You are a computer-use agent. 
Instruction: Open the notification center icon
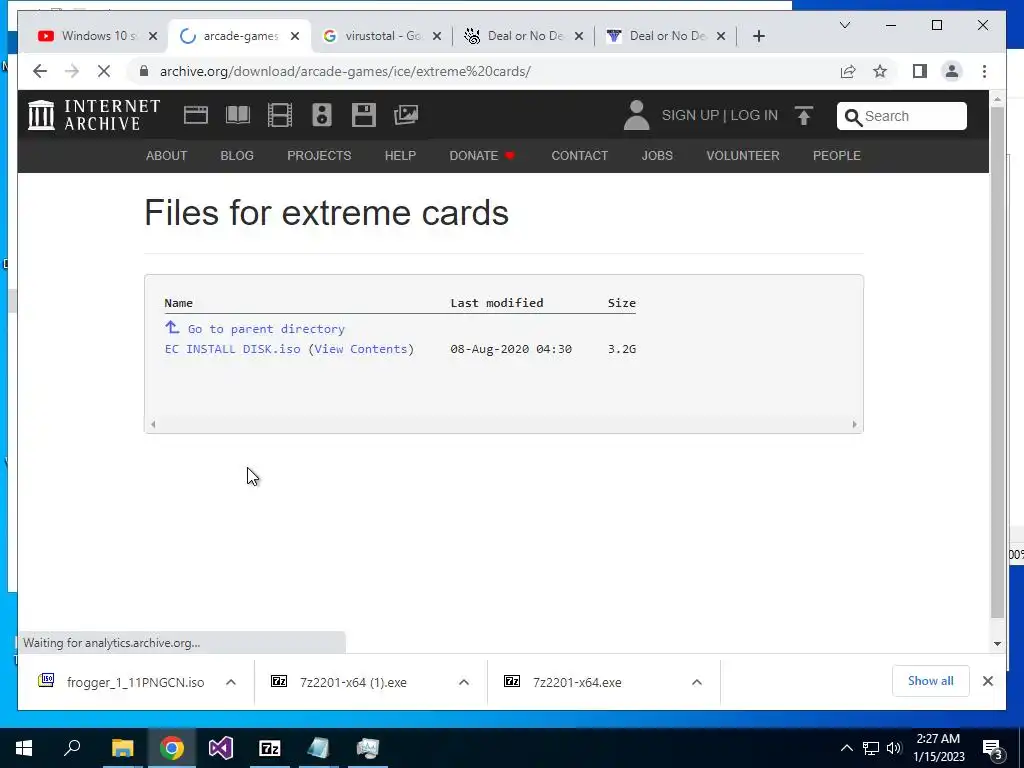(x=992, y=748)
